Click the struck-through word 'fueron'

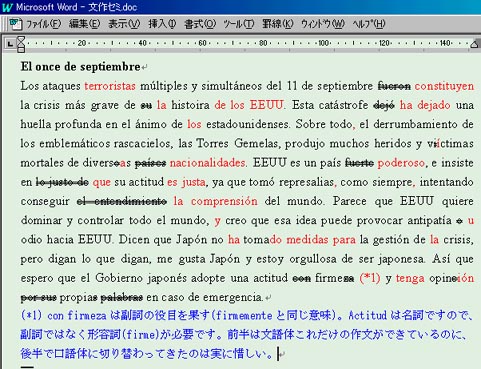coord(394,86)
